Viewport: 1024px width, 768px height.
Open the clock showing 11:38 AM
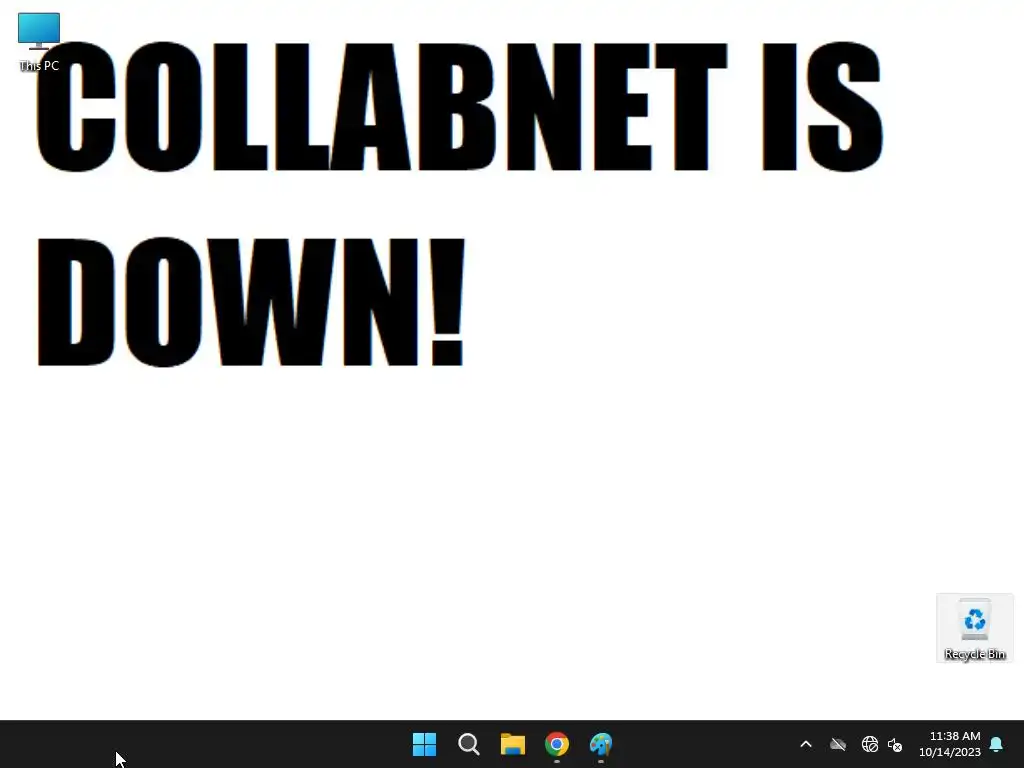point(950,744)
